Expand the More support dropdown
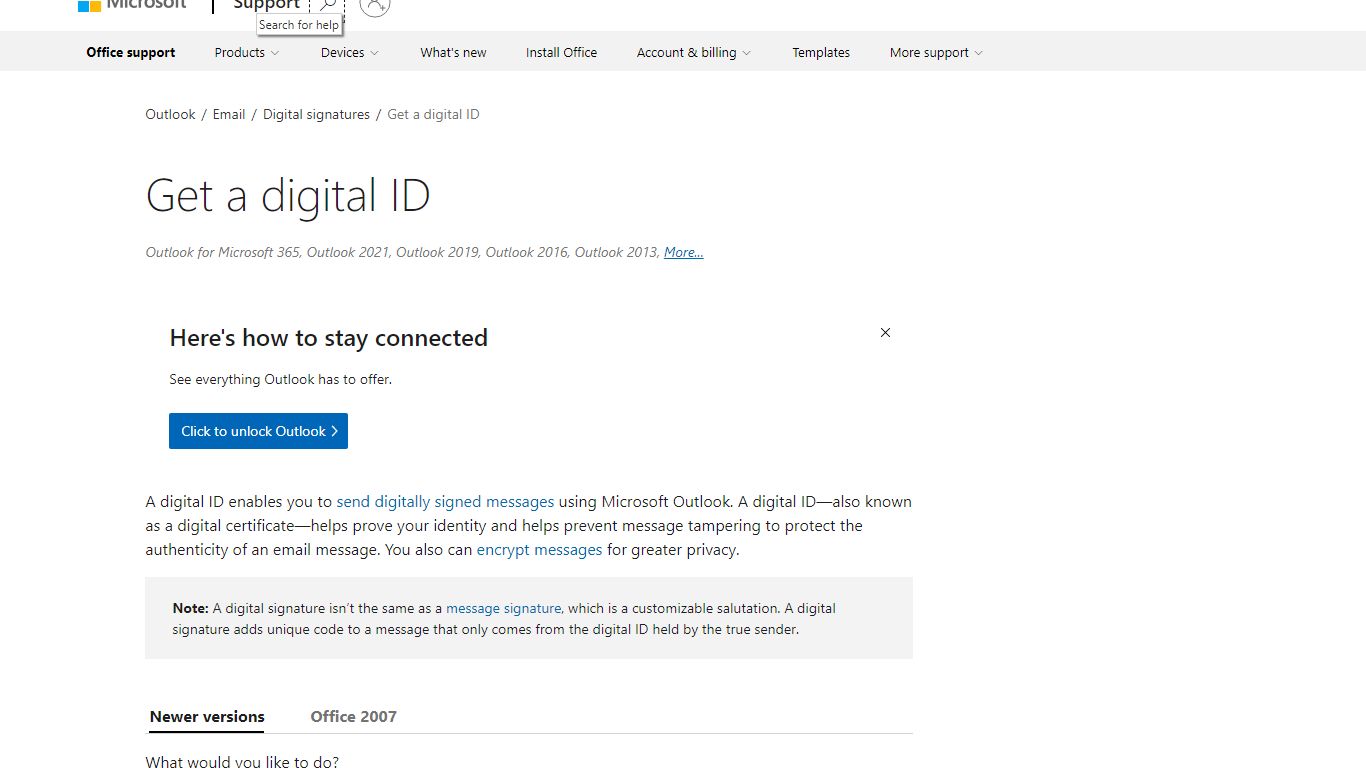Image resolution: width=1366 pixels, height=768 pixels. 936,52
